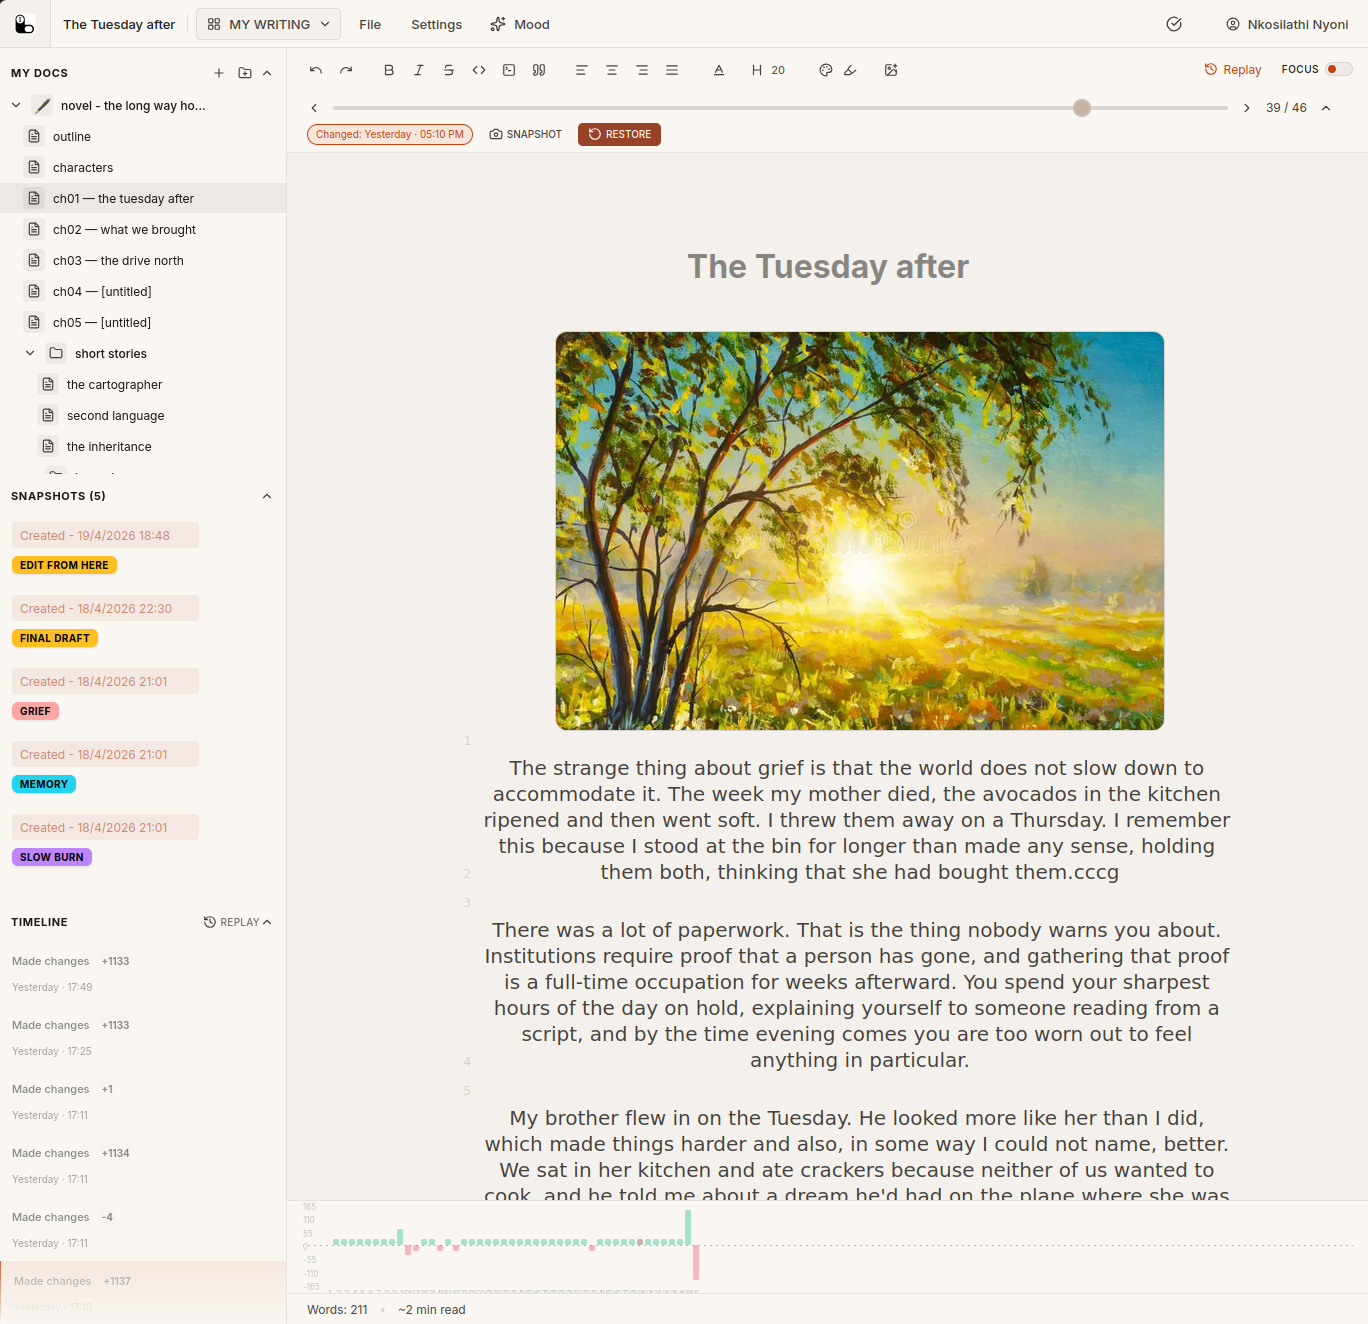
Task: Create a new document with the plus icon
Action: pyautogui.click(x=219, y=73)
